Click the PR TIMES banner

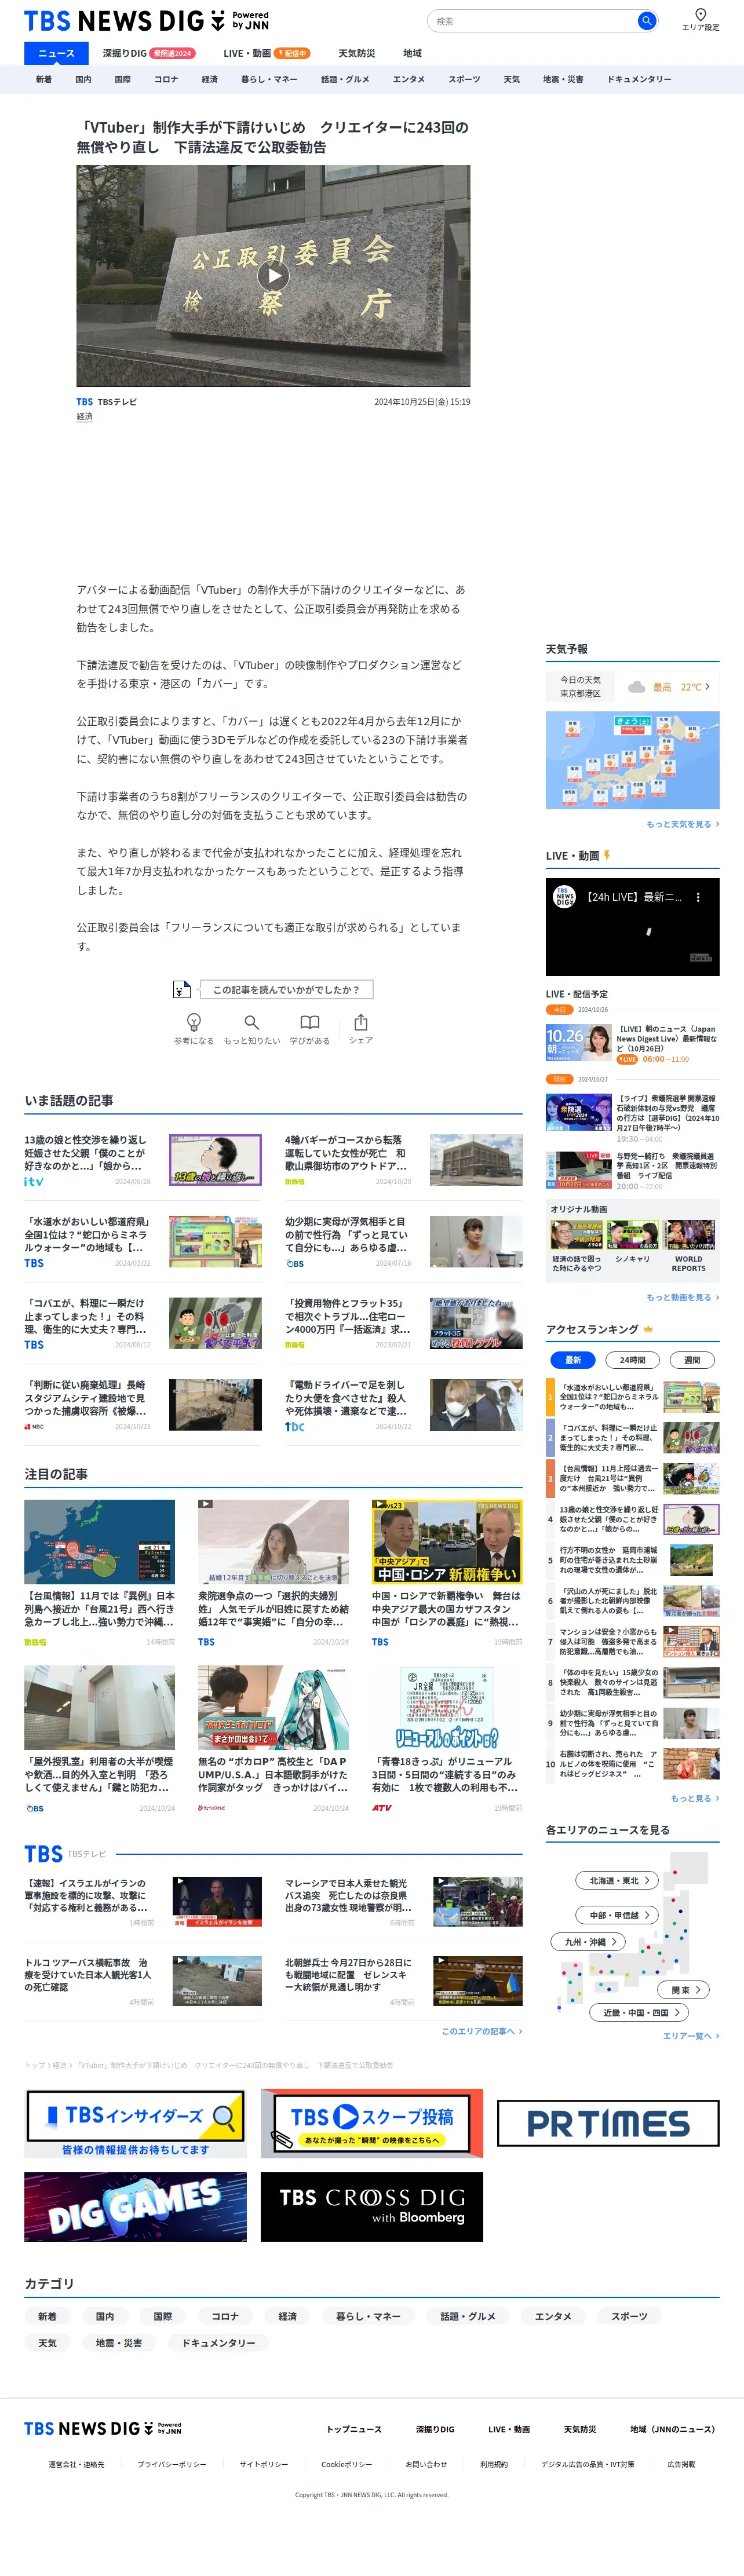608,2123
